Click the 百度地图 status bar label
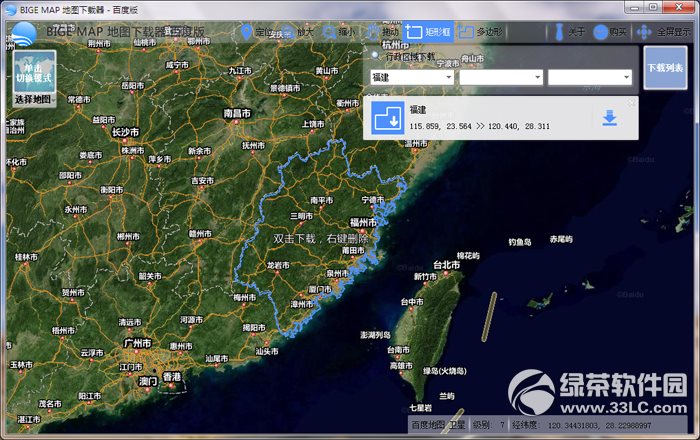Image resolution: width=700 pixels, height=440 pixels. pos(428,425)
